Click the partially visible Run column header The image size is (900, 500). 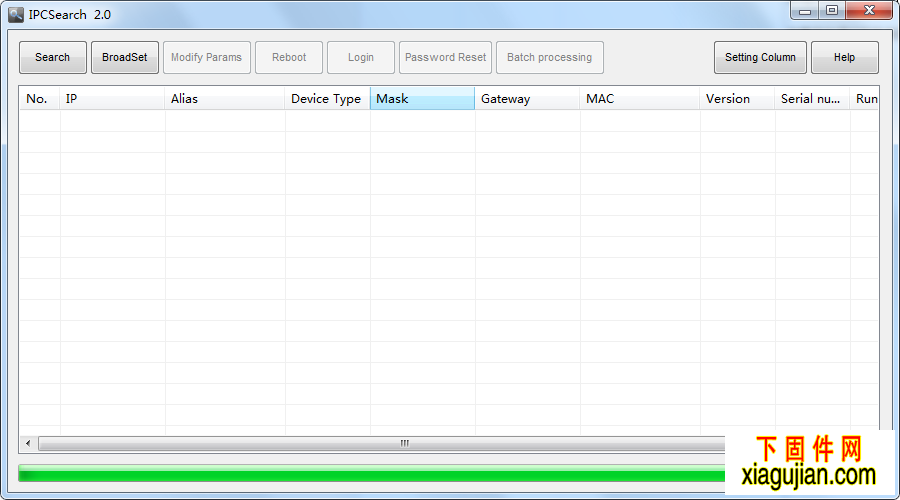tap(864, 99)
